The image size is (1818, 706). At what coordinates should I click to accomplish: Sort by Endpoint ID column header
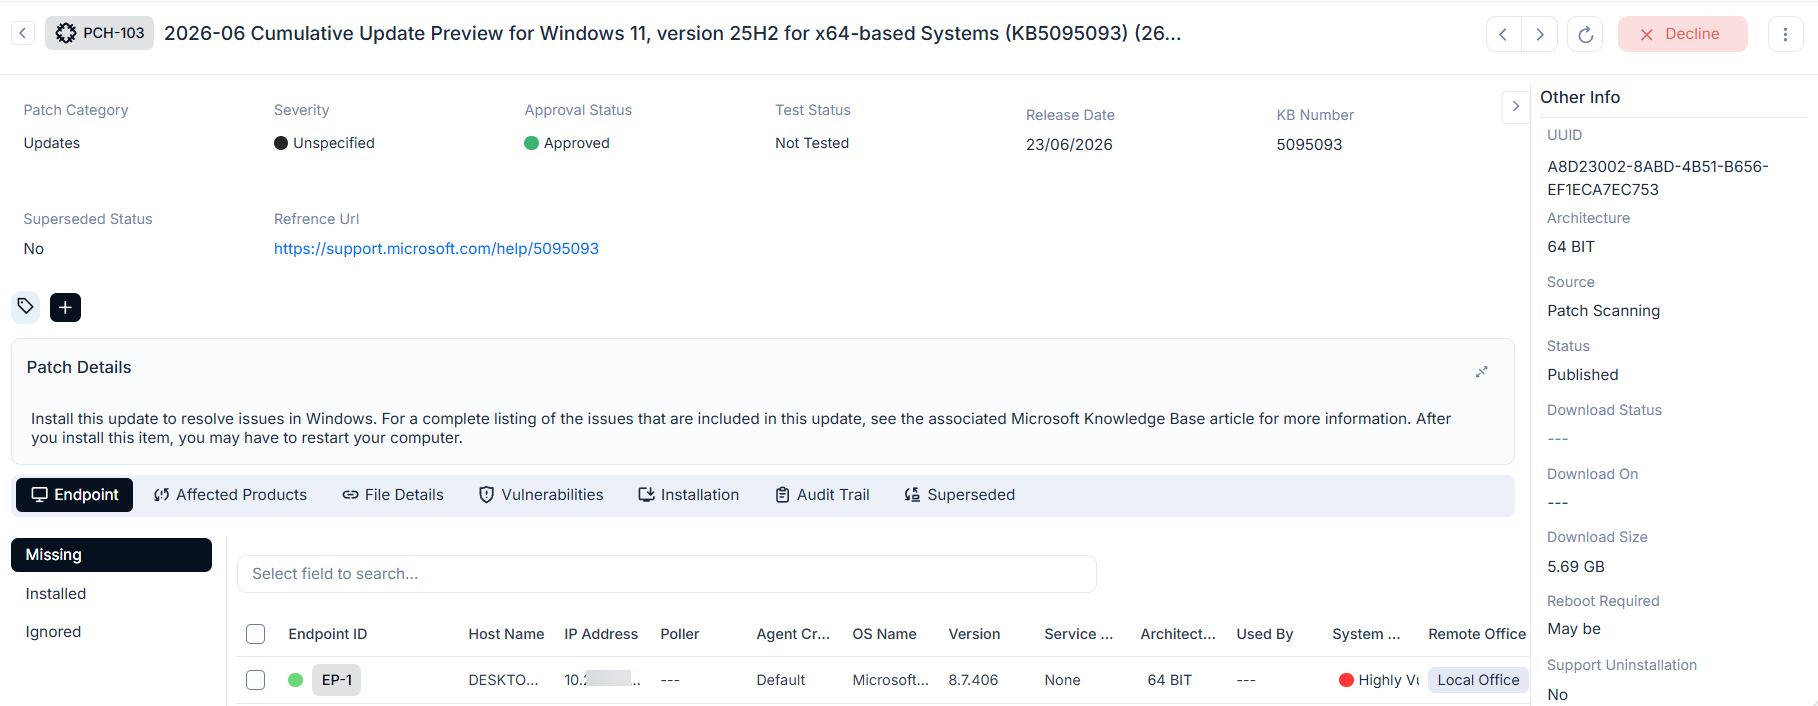328,634
